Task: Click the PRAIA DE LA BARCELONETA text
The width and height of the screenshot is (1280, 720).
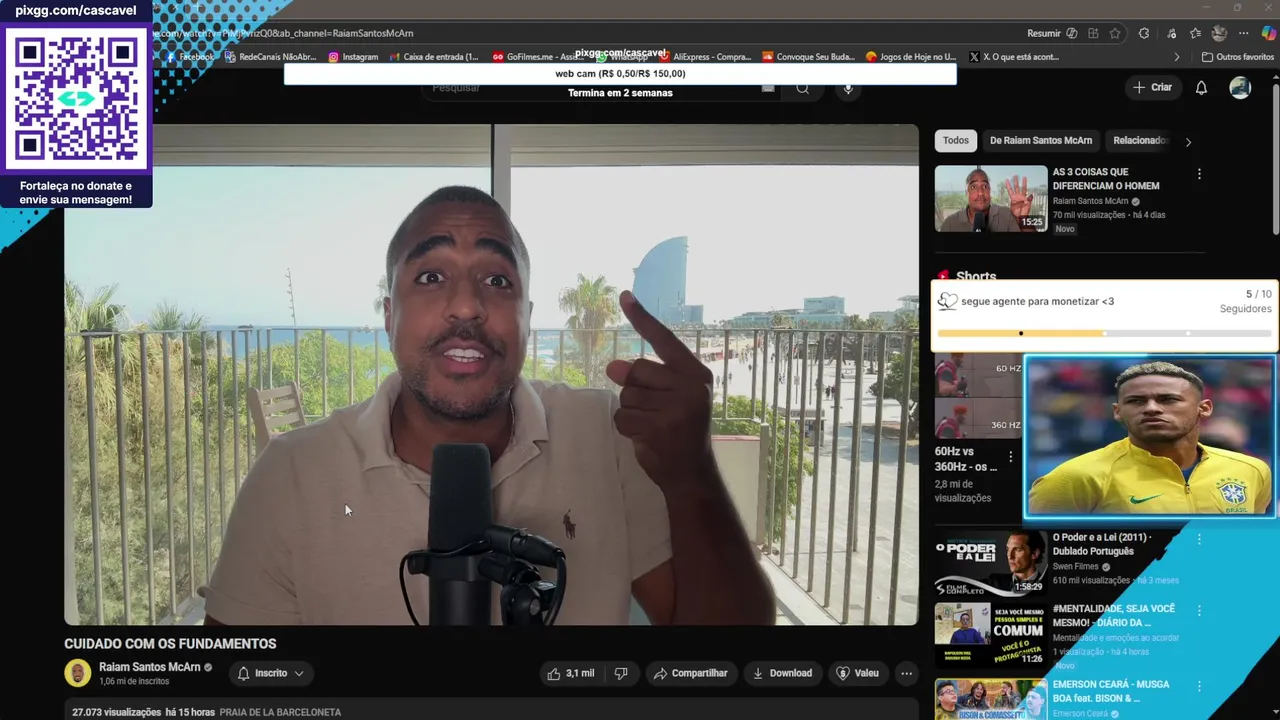Action: (x=280, y=713)
